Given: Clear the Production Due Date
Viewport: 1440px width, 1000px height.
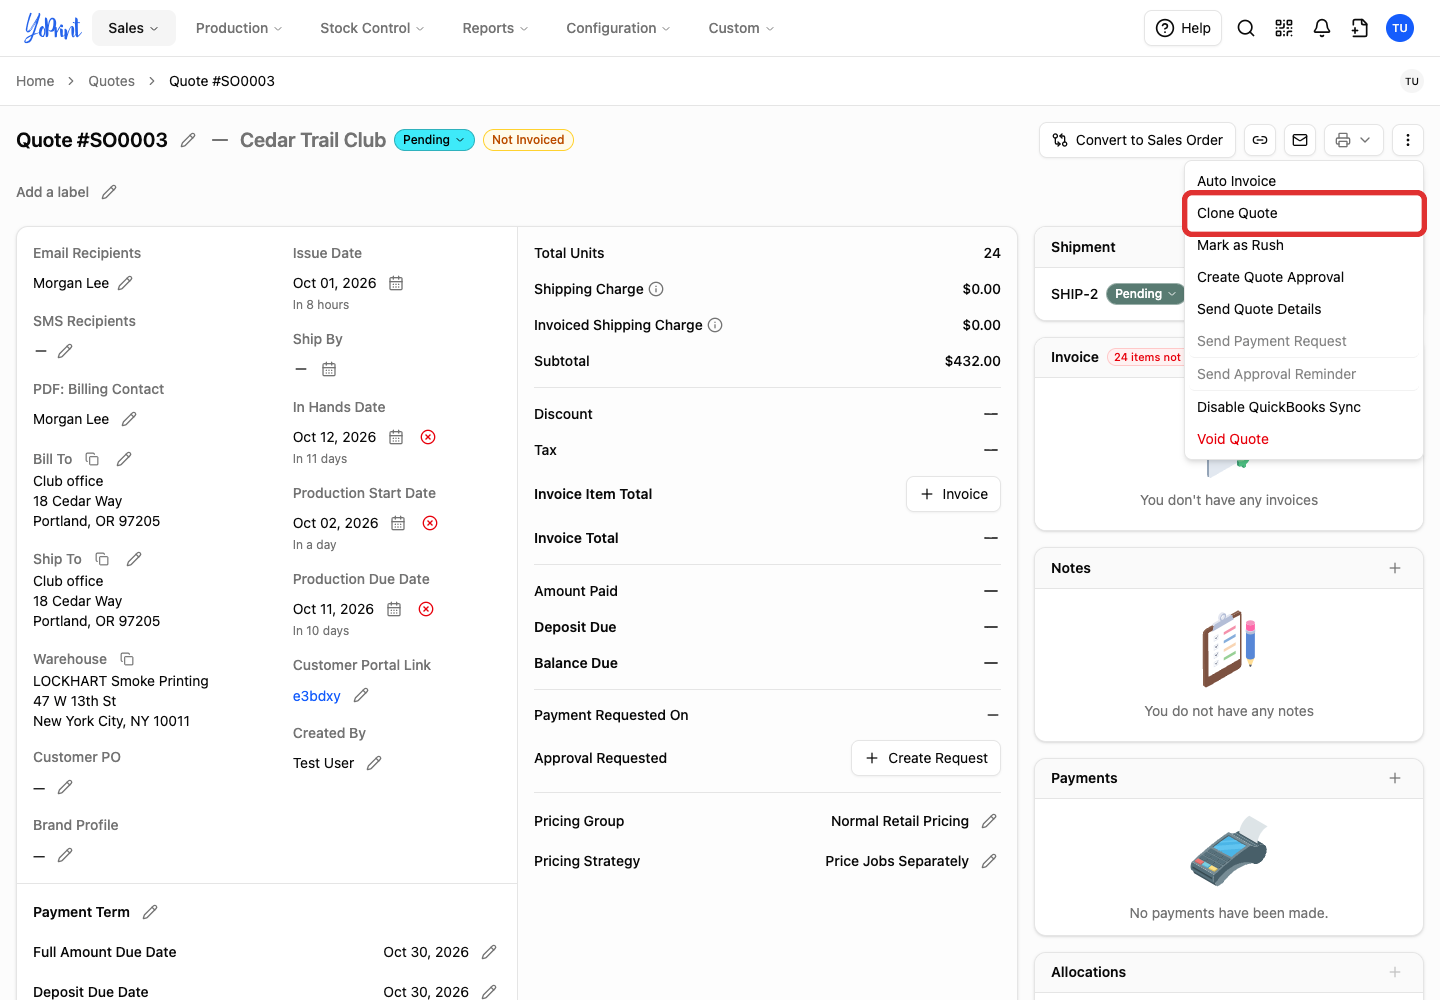Looking at the screenshot, I should [x=426, y=609].
